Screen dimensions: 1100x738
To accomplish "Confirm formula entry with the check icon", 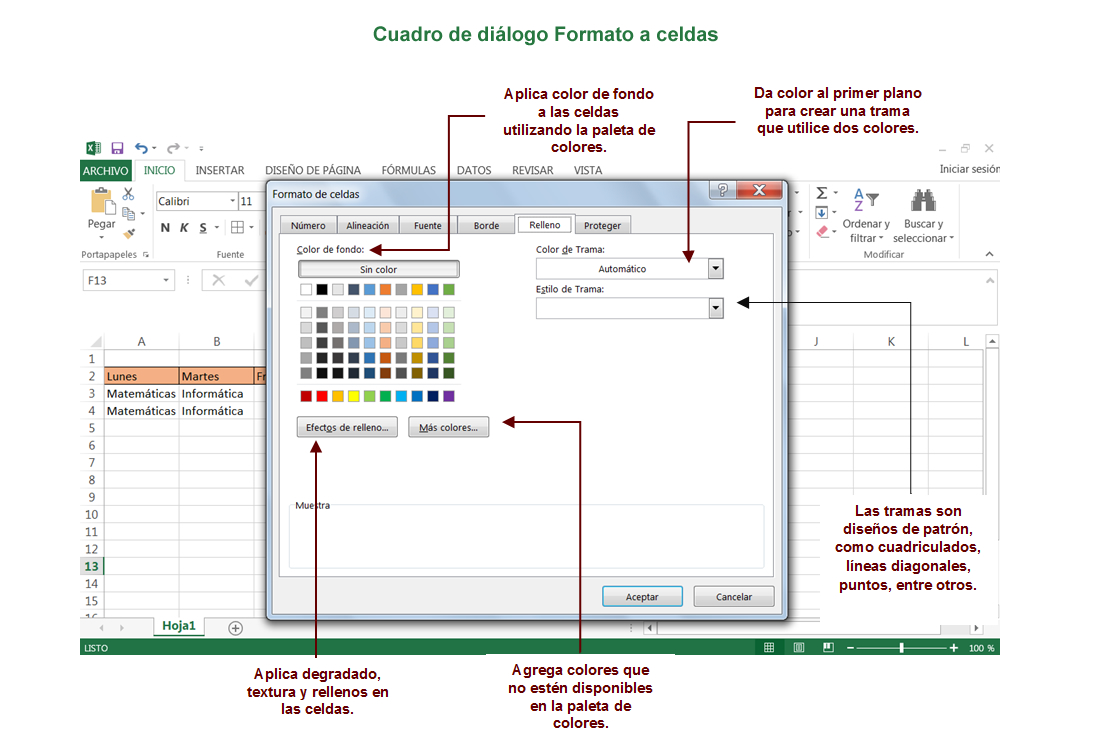I will point(251,281).
